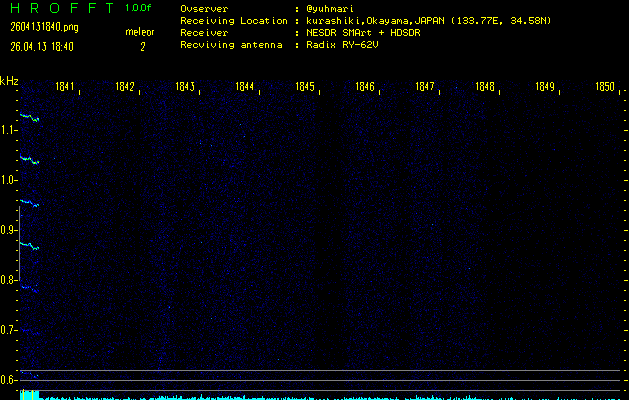
Task: Click the echo trace near 0.95 kHz
Action: pyautogui.click(x=29, y=203)
